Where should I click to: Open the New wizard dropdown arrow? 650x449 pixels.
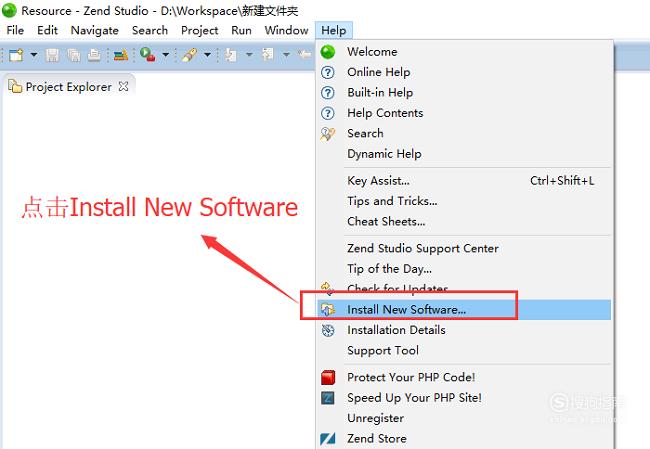pos(34,55)
